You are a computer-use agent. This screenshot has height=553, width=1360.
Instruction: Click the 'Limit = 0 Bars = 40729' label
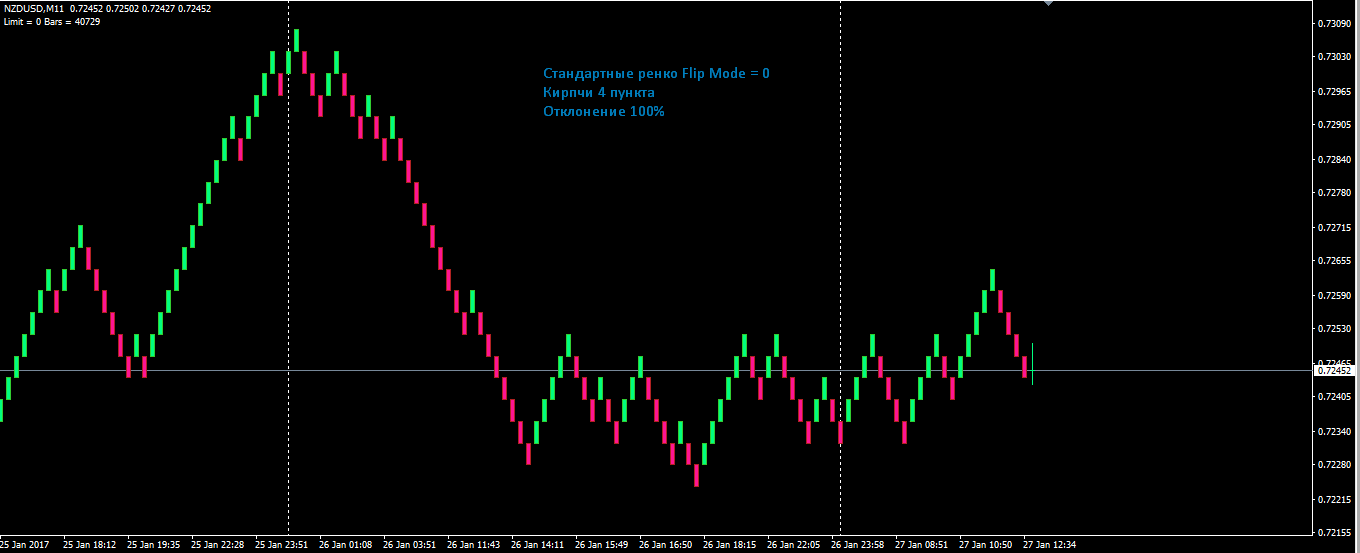pyautogui.click(x=52, y=21)
